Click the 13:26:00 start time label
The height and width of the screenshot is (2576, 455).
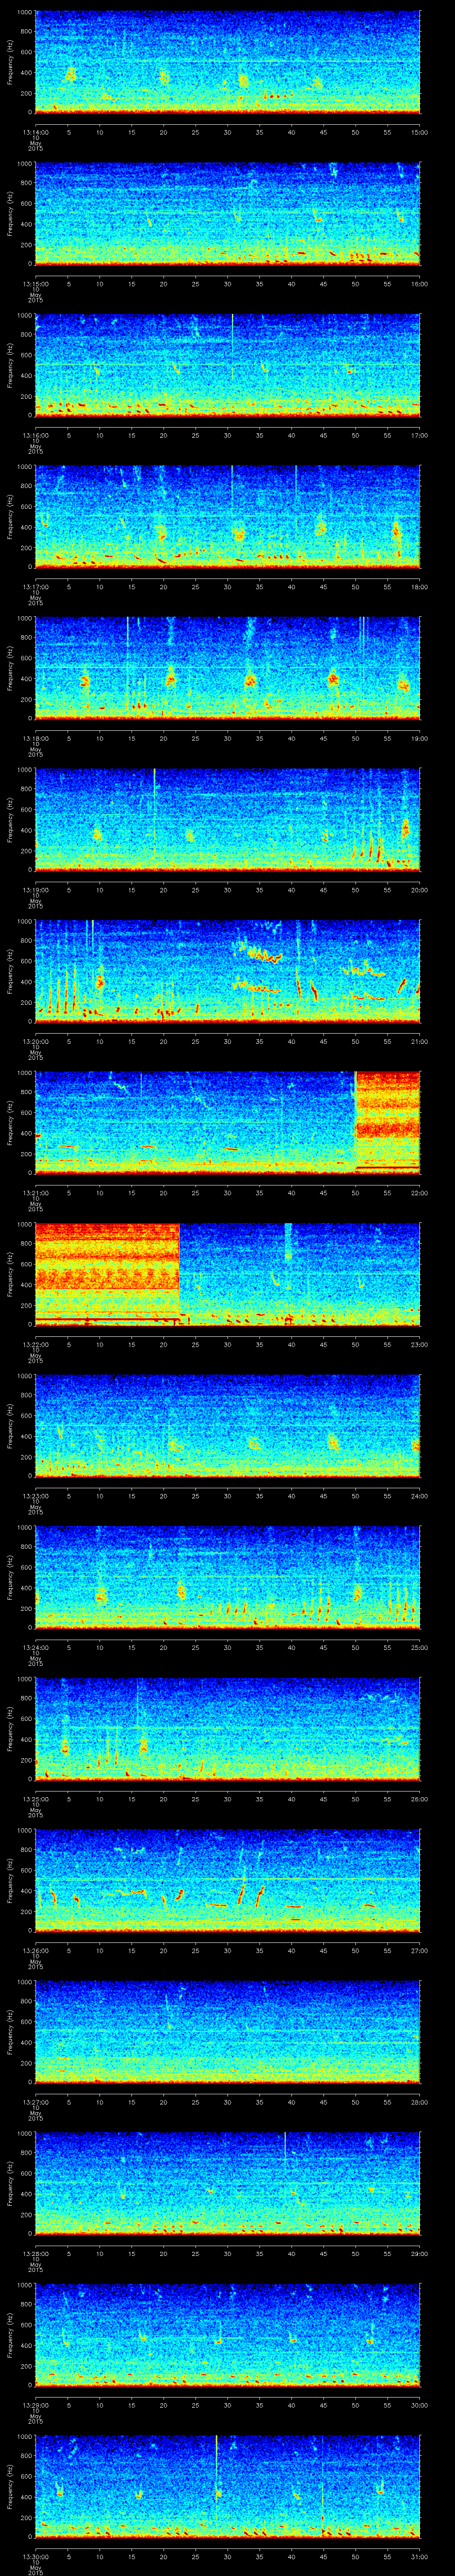pyautogui.click(x=35, y=1951)
